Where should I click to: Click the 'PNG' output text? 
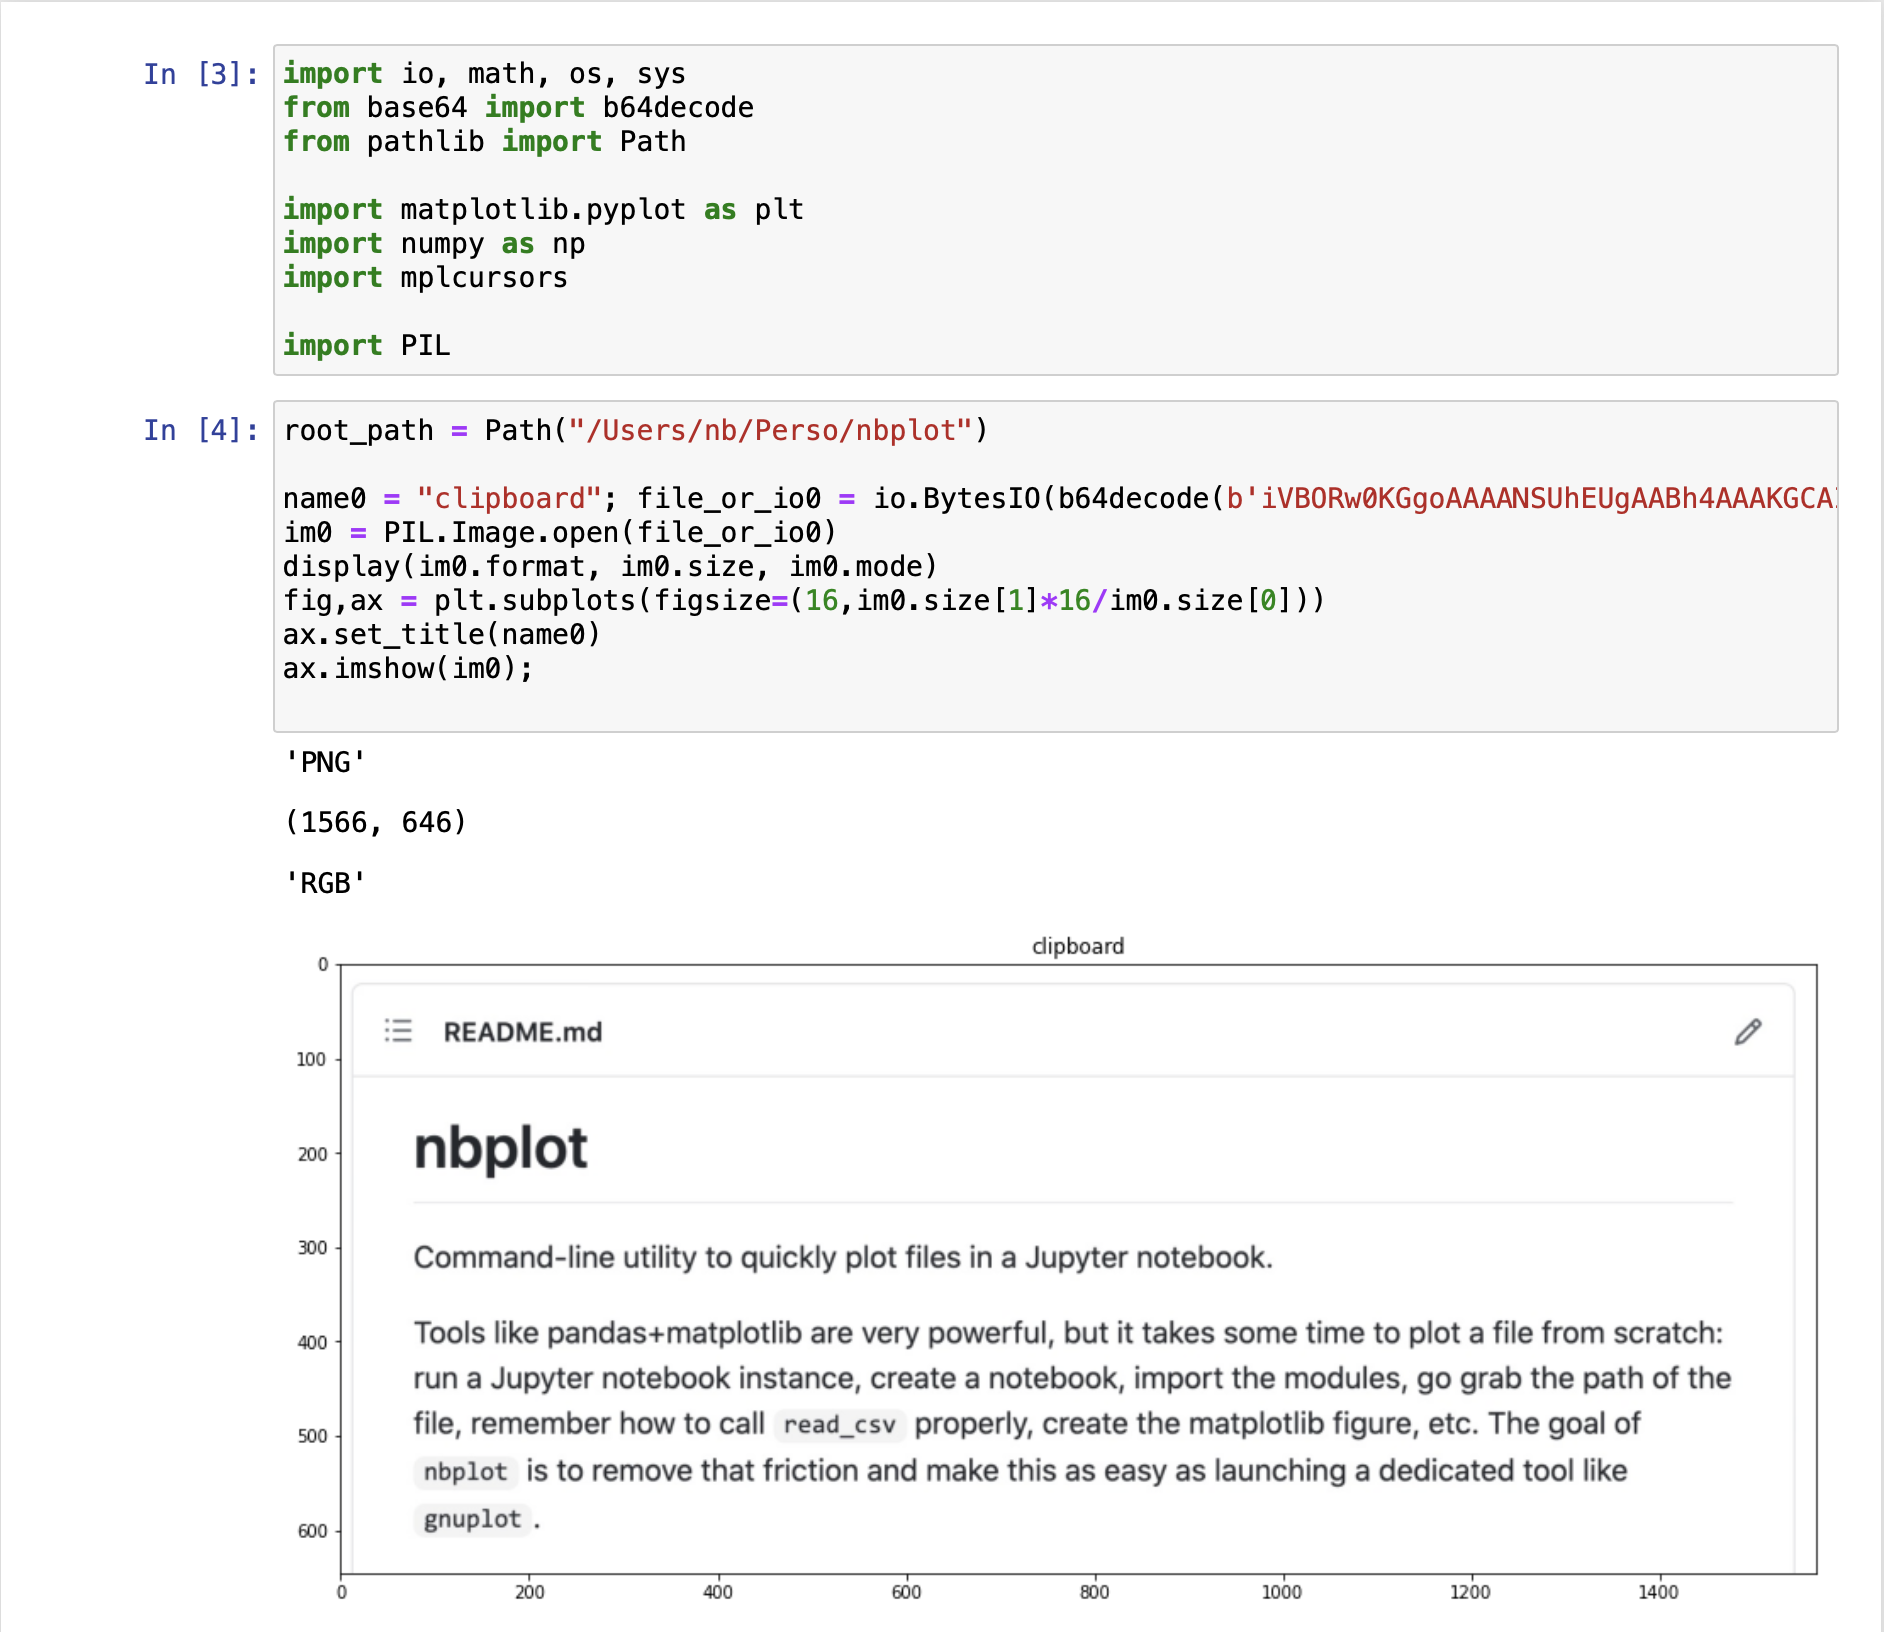[325, 763]
